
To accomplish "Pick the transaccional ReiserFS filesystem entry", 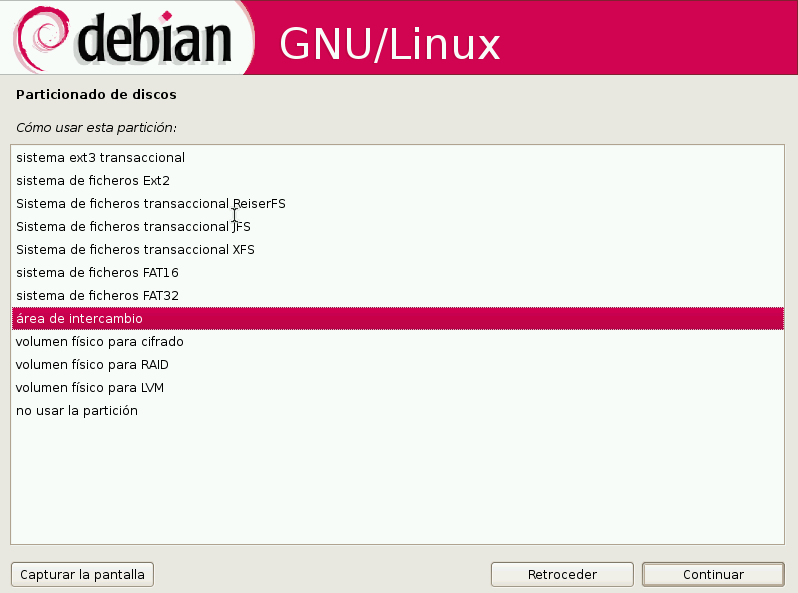I will pyautogui.click(x=397, y=204).
